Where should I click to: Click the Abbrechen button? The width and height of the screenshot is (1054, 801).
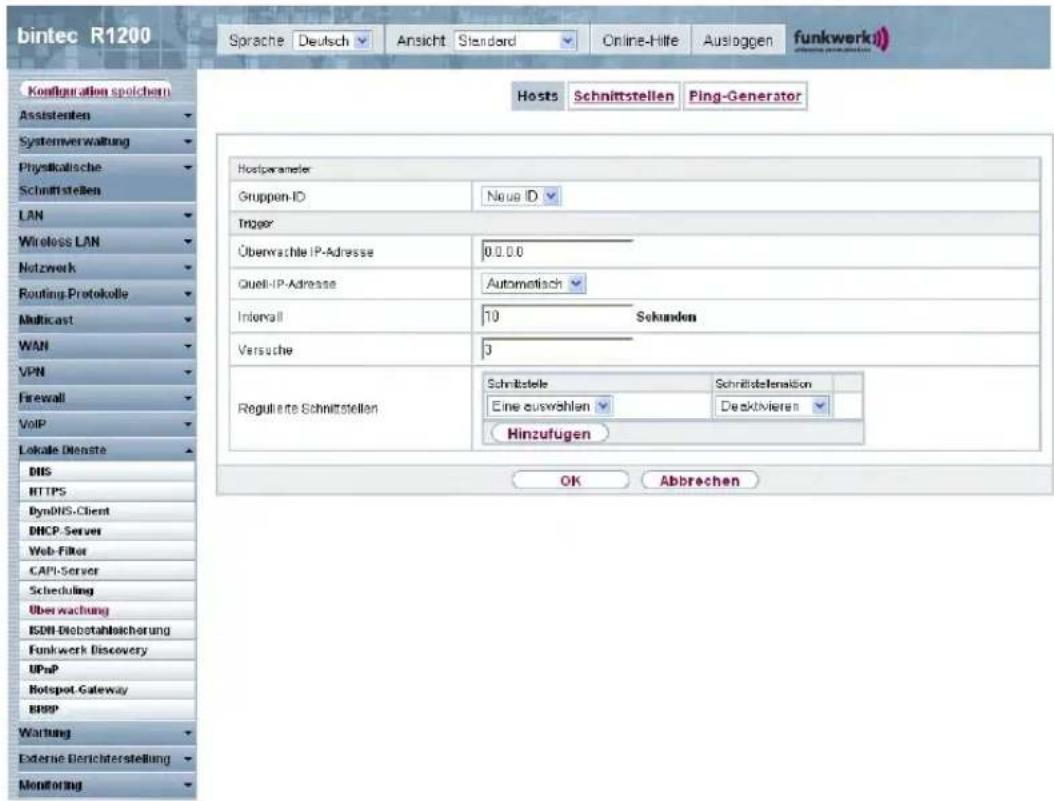pyautogui.click(x=700, y=480)
